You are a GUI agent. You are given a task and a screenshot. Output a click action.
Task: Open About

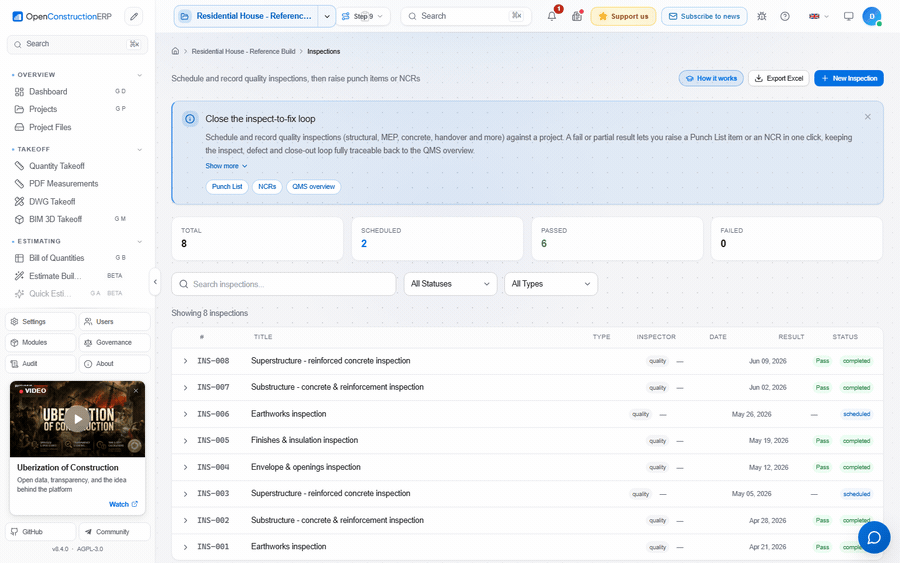[x=114, y=364]
